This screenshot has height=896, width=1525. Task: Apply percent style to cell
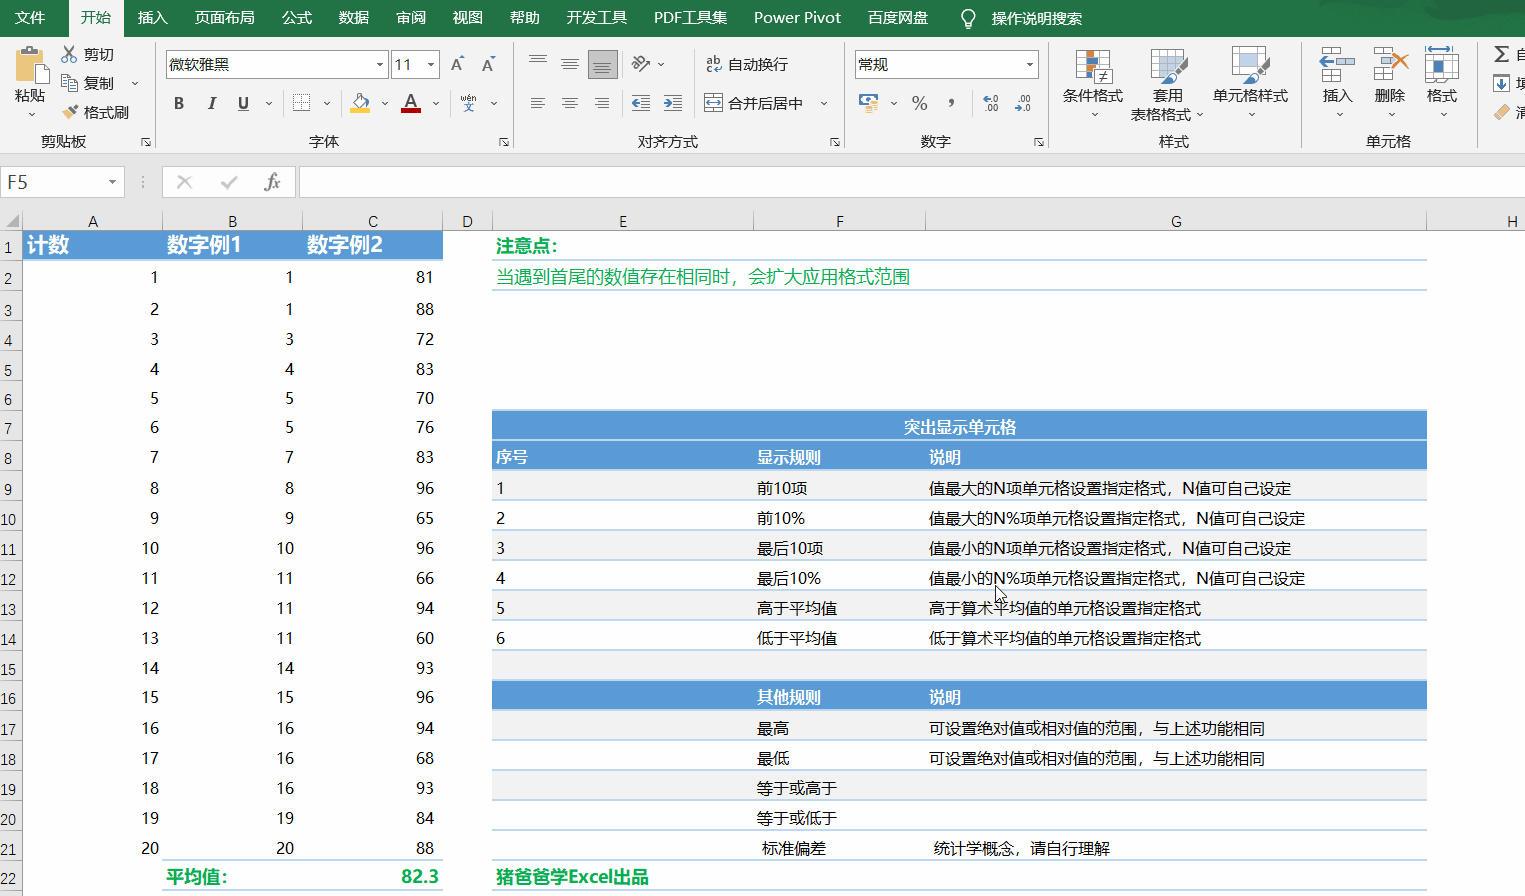pos(920,103)
